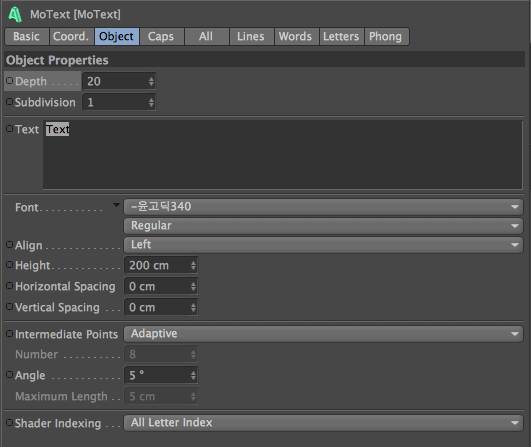
Task: Click the Height value stepper arrows
Action: 193,265
